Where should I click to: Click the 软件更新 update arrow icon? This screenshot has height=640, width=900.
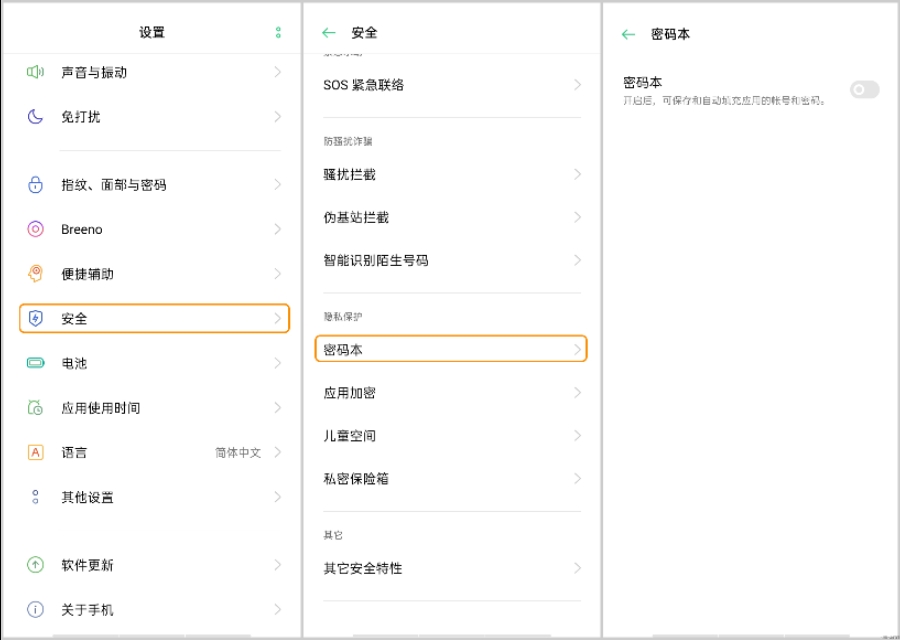(x=35, y=565)
